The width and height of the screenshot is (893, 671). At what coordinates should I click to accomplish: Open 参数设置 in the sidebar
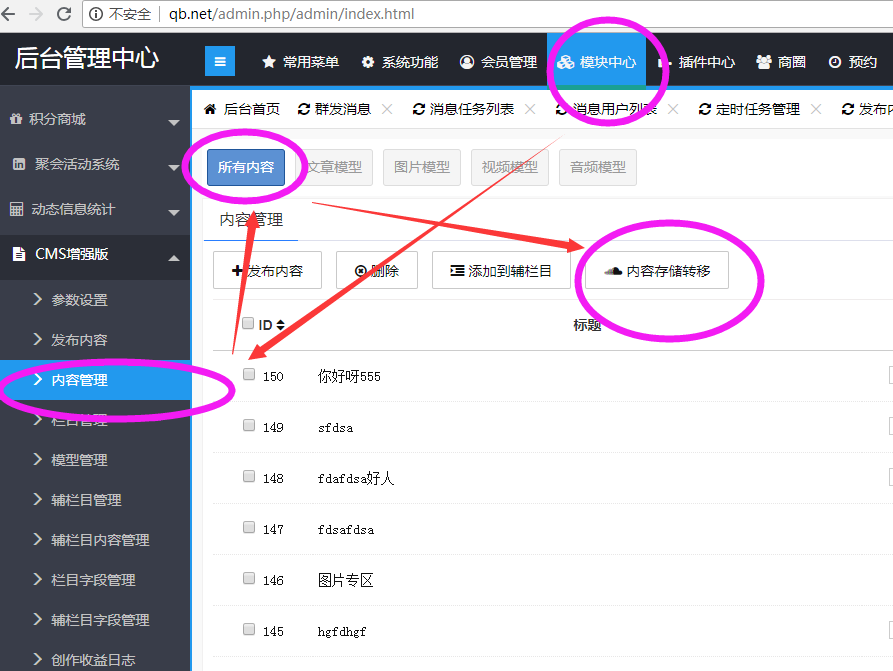tap(79, 300)
